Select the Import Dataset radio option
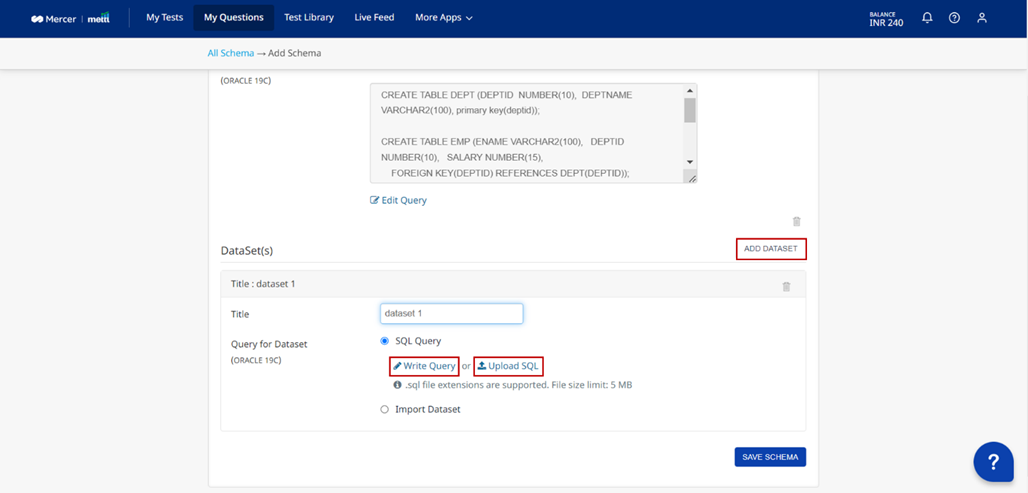This screenshot has height=493, width=1028. [385, 409]
